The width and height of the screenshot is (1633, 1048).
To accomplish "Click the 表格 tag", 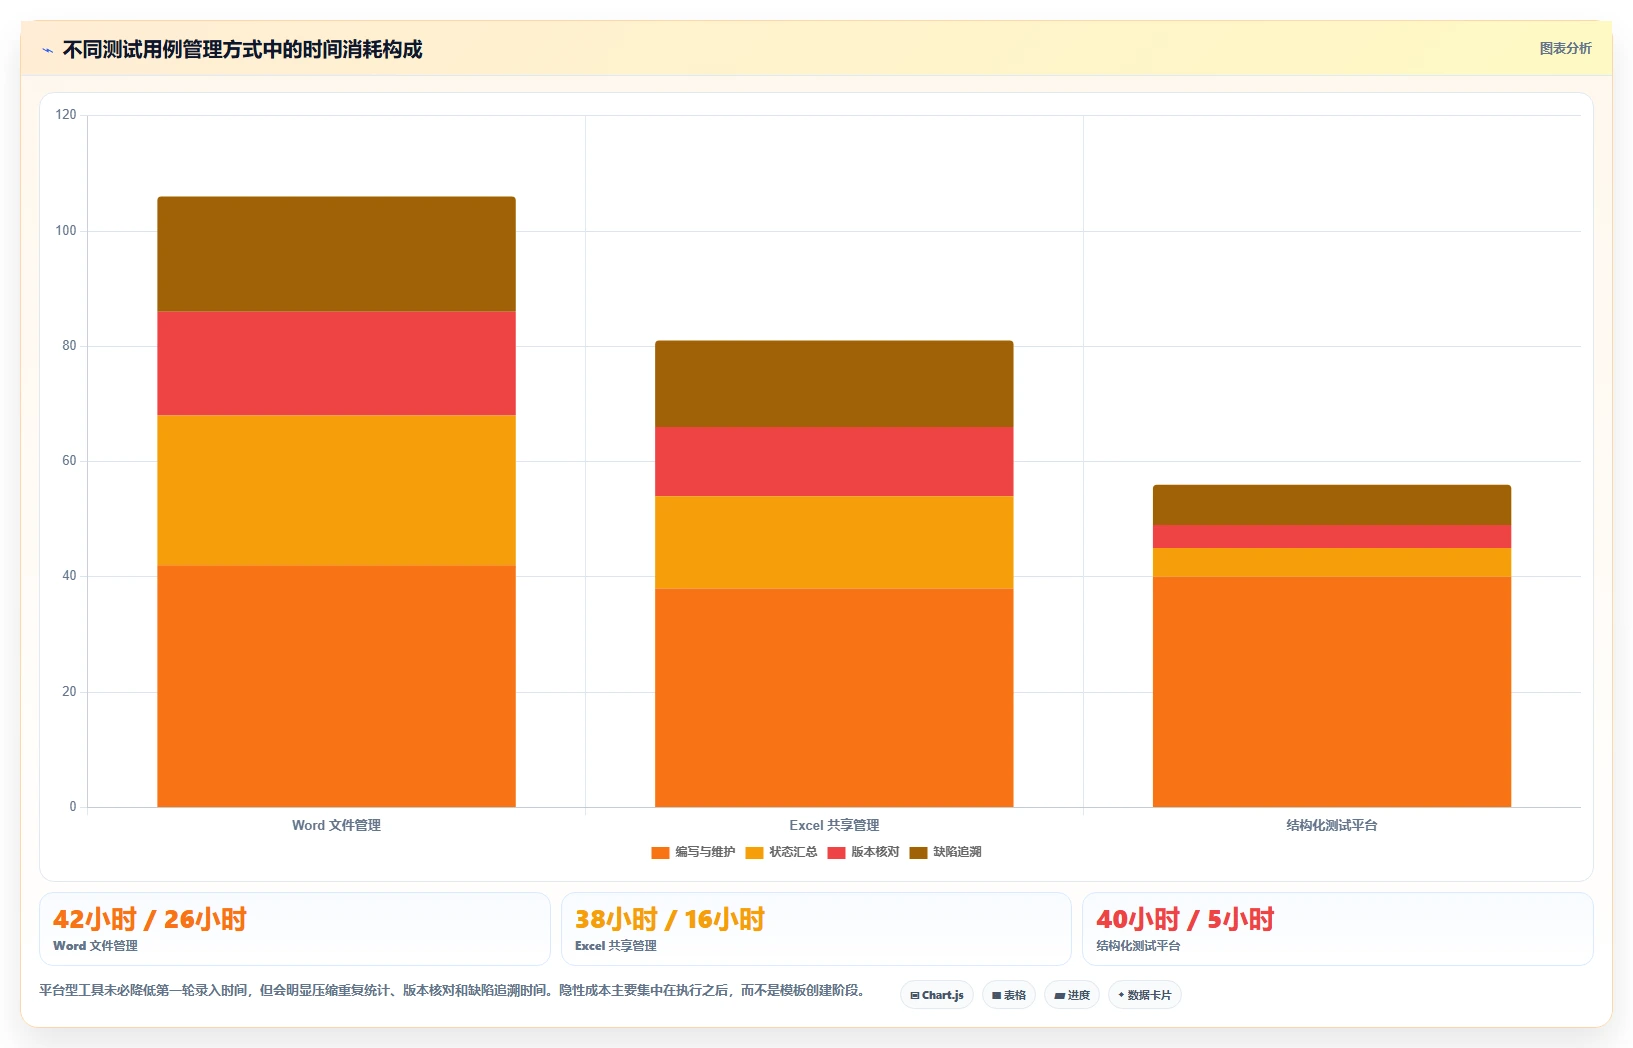I will pos(1009,995).
